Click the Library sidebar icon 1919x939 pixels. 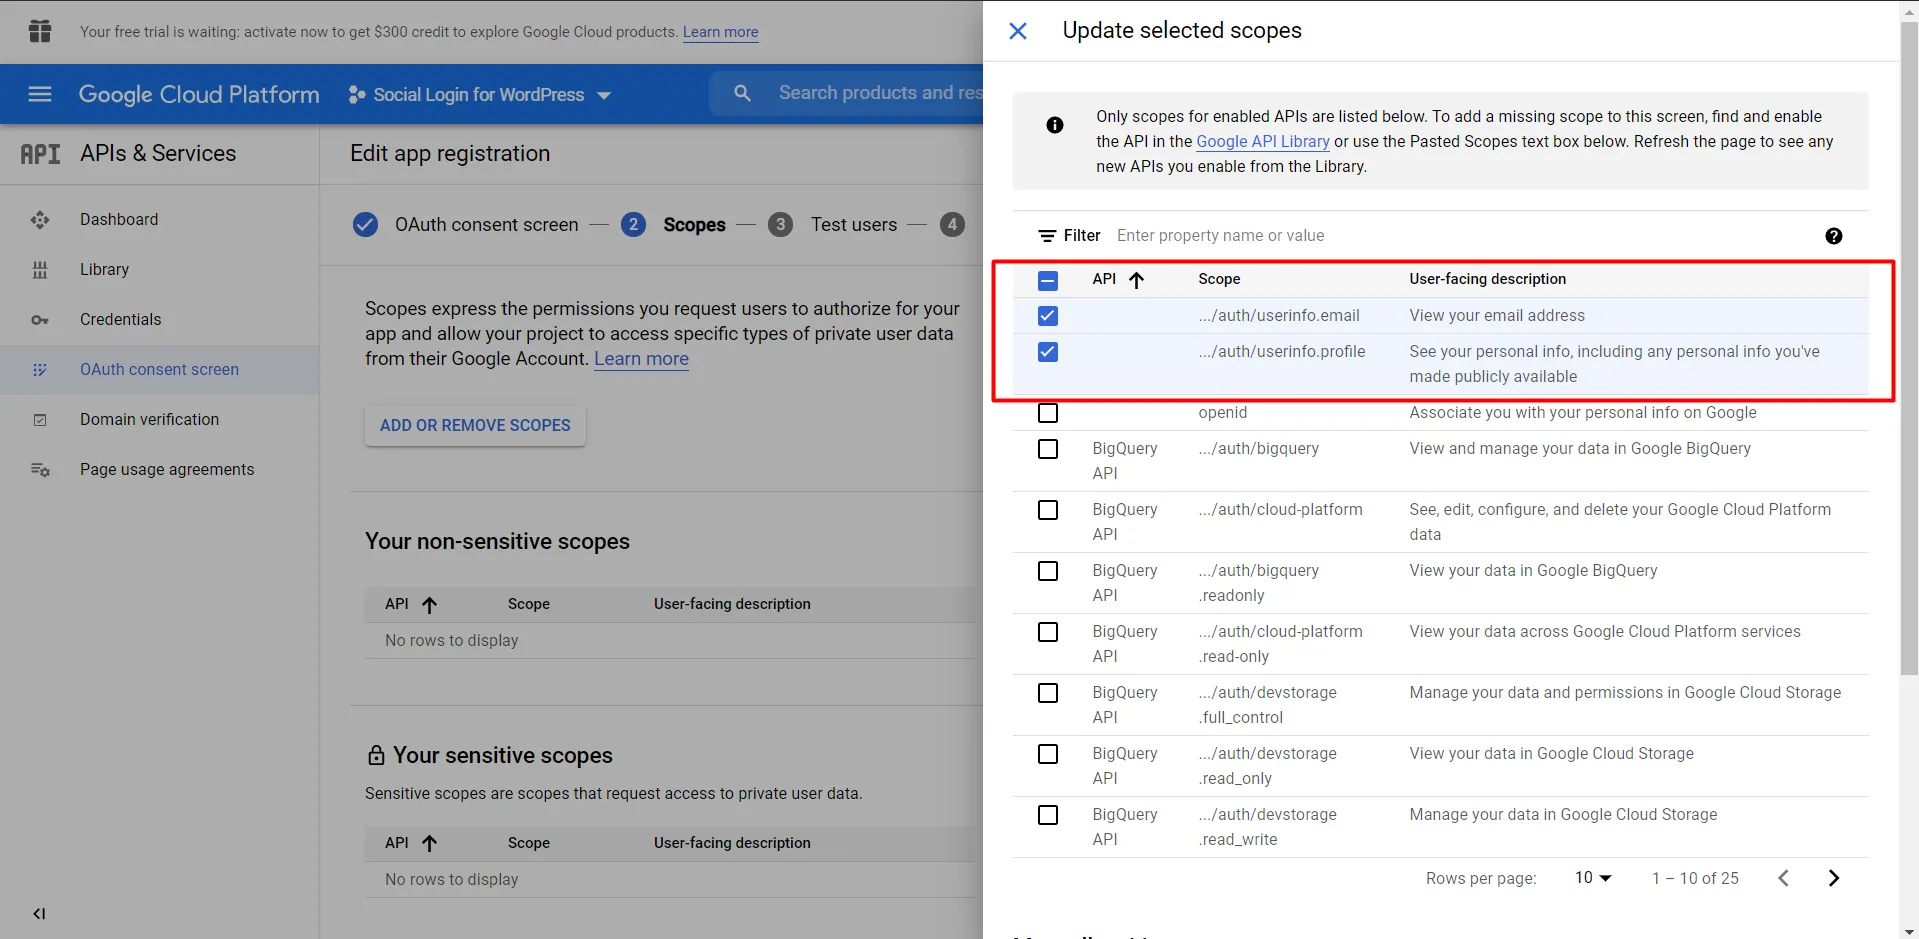pos(40,270)
